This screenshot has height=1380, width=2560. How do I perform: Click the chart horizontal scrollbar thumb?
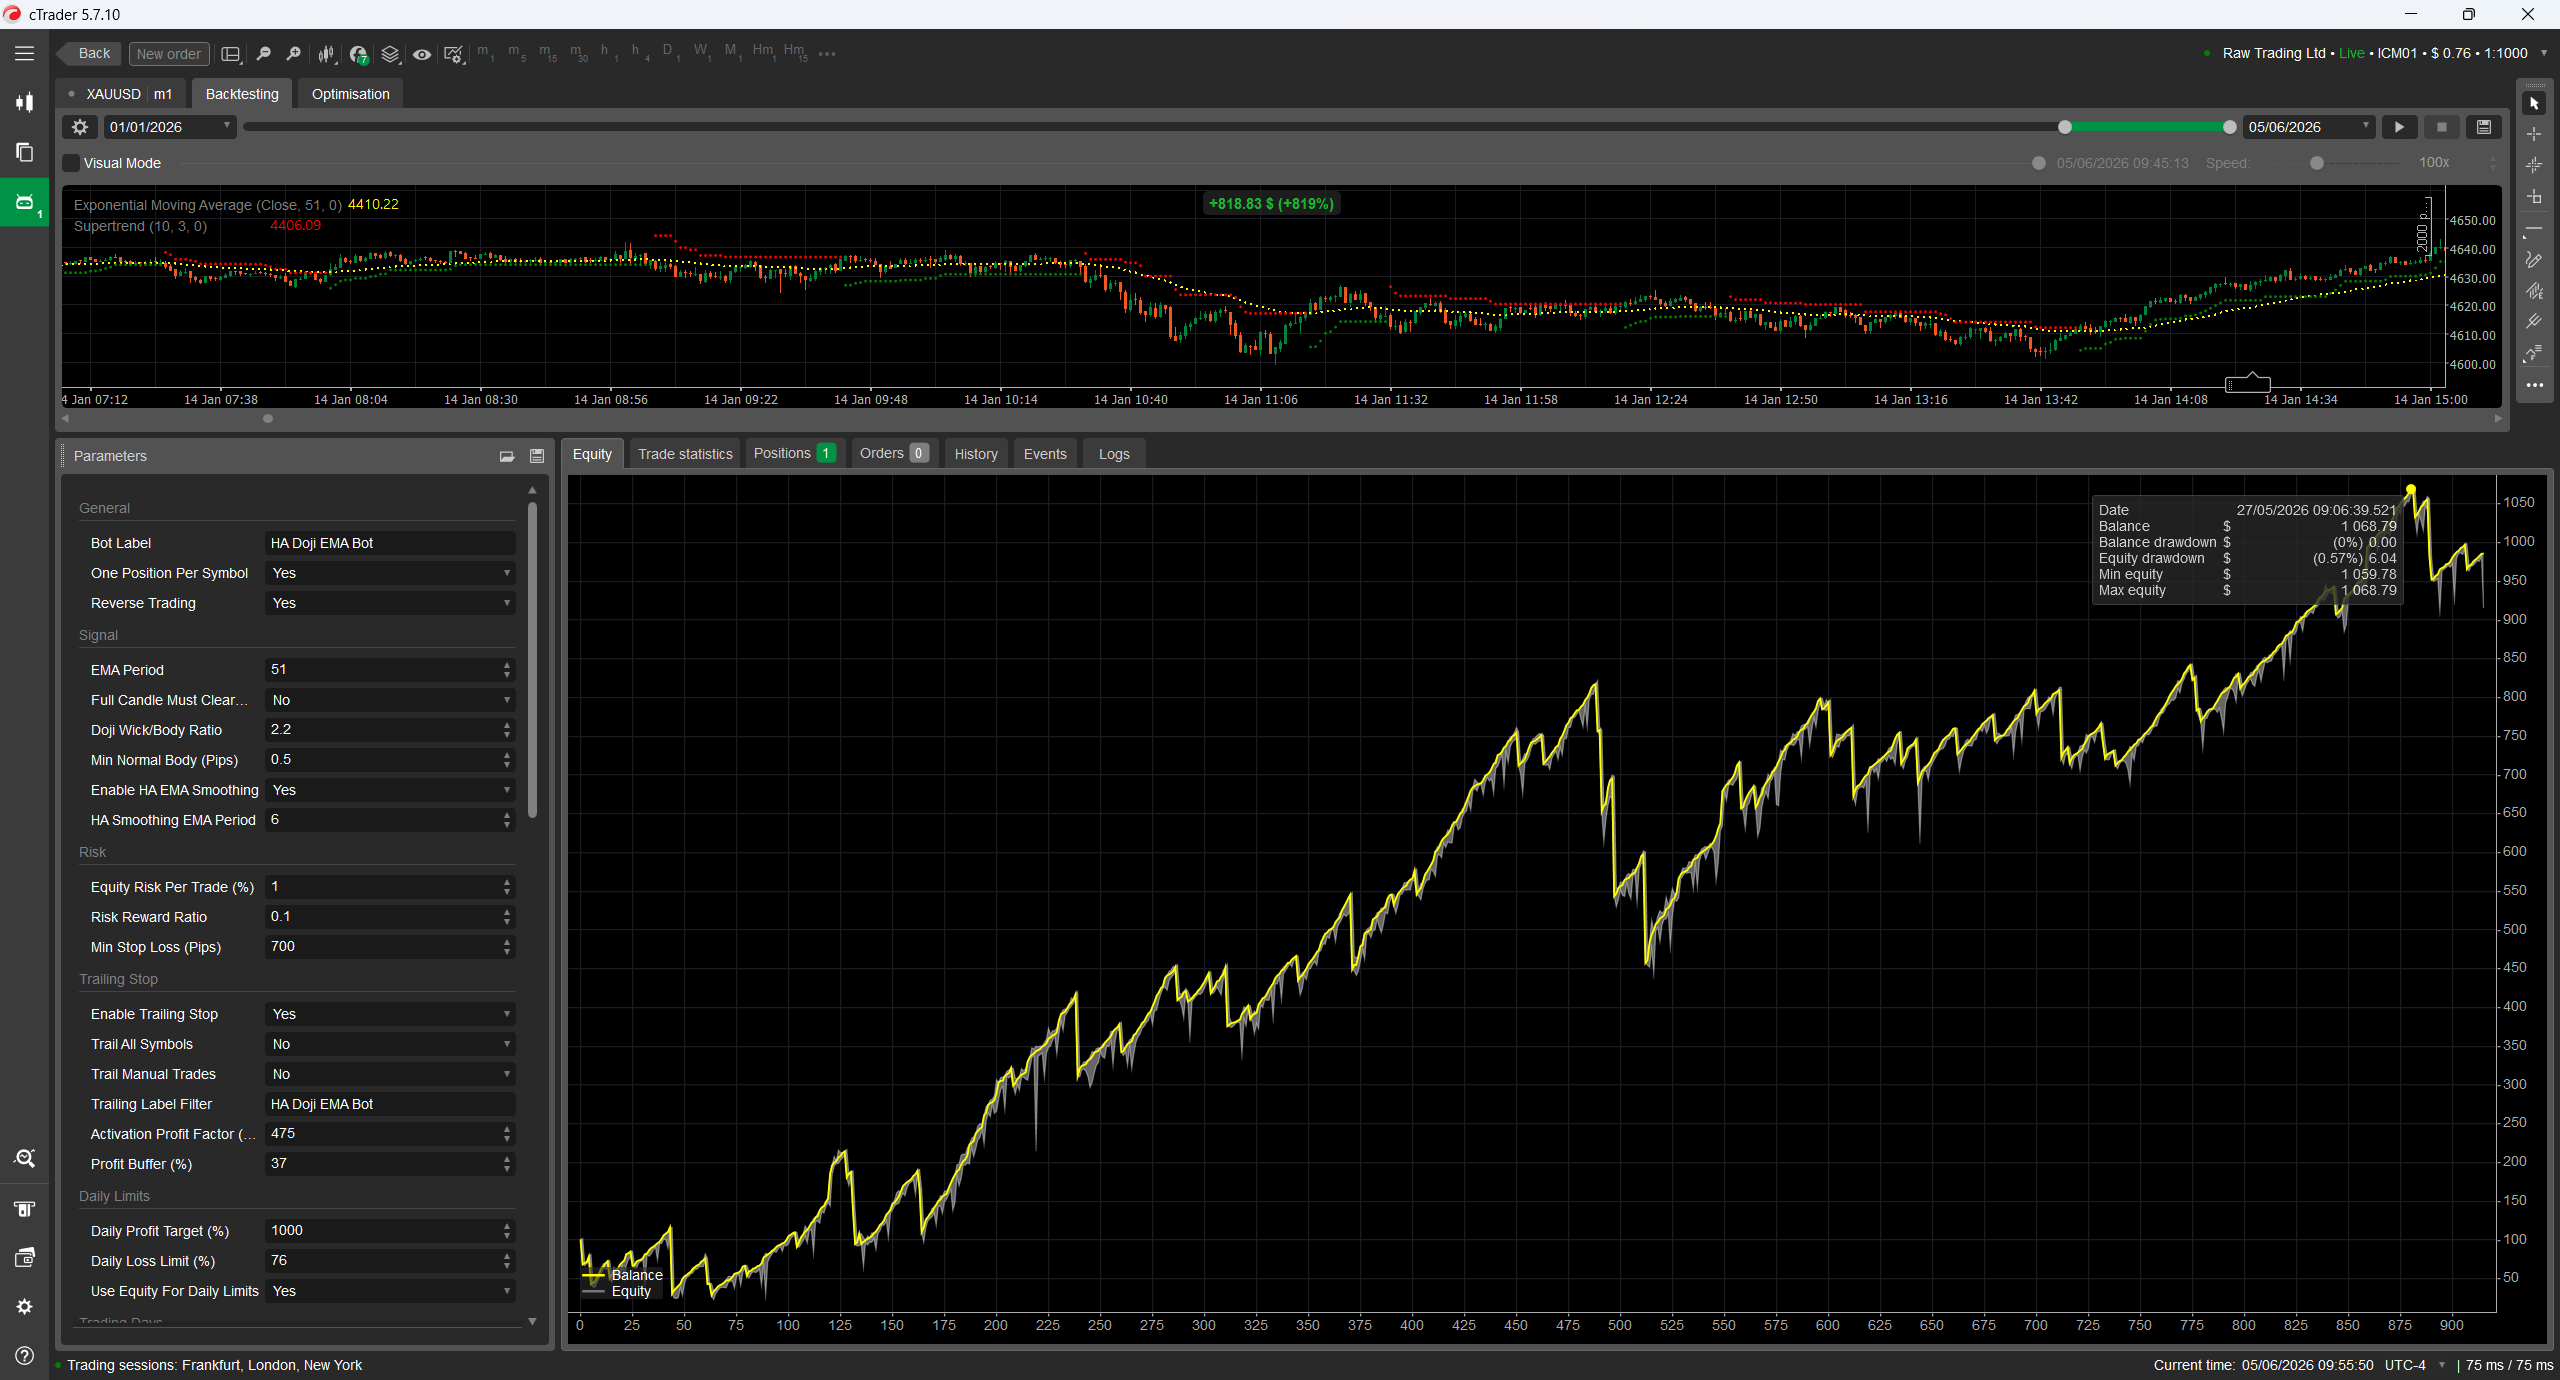pos(268,419)
